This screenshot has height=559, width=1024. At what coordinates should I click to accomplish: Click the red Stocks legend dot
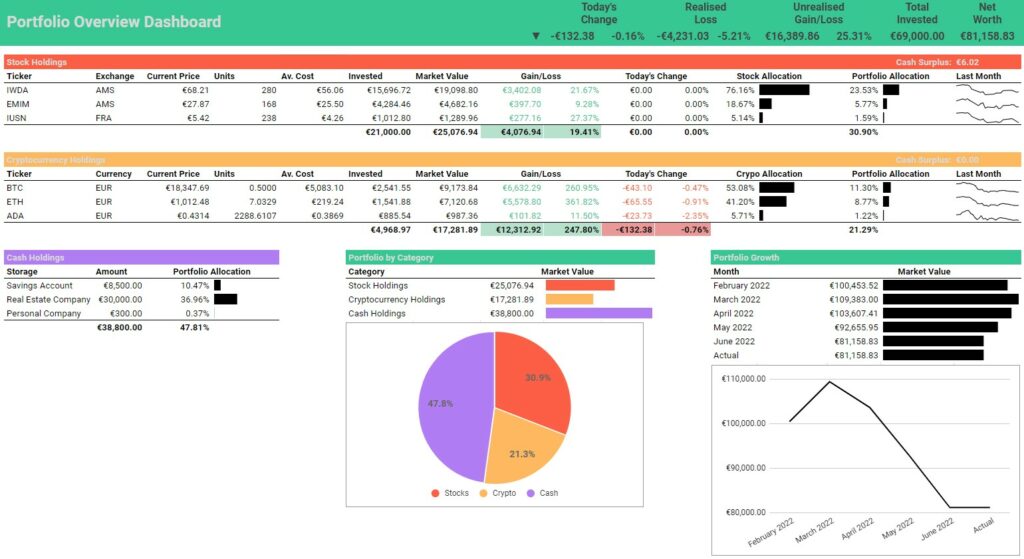click(x=435, y=493)
